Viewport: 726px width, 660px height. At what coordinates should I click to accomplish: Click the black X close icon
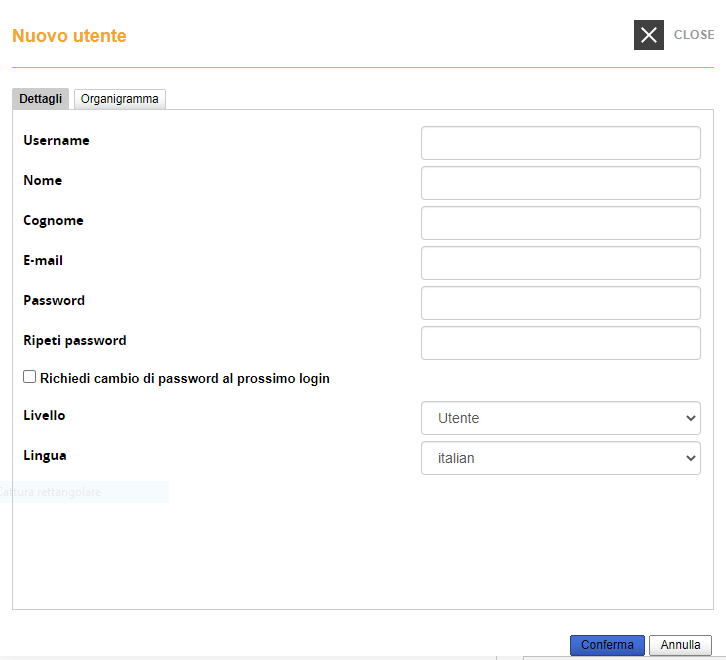pyautogui.click(x=648, y=35)
